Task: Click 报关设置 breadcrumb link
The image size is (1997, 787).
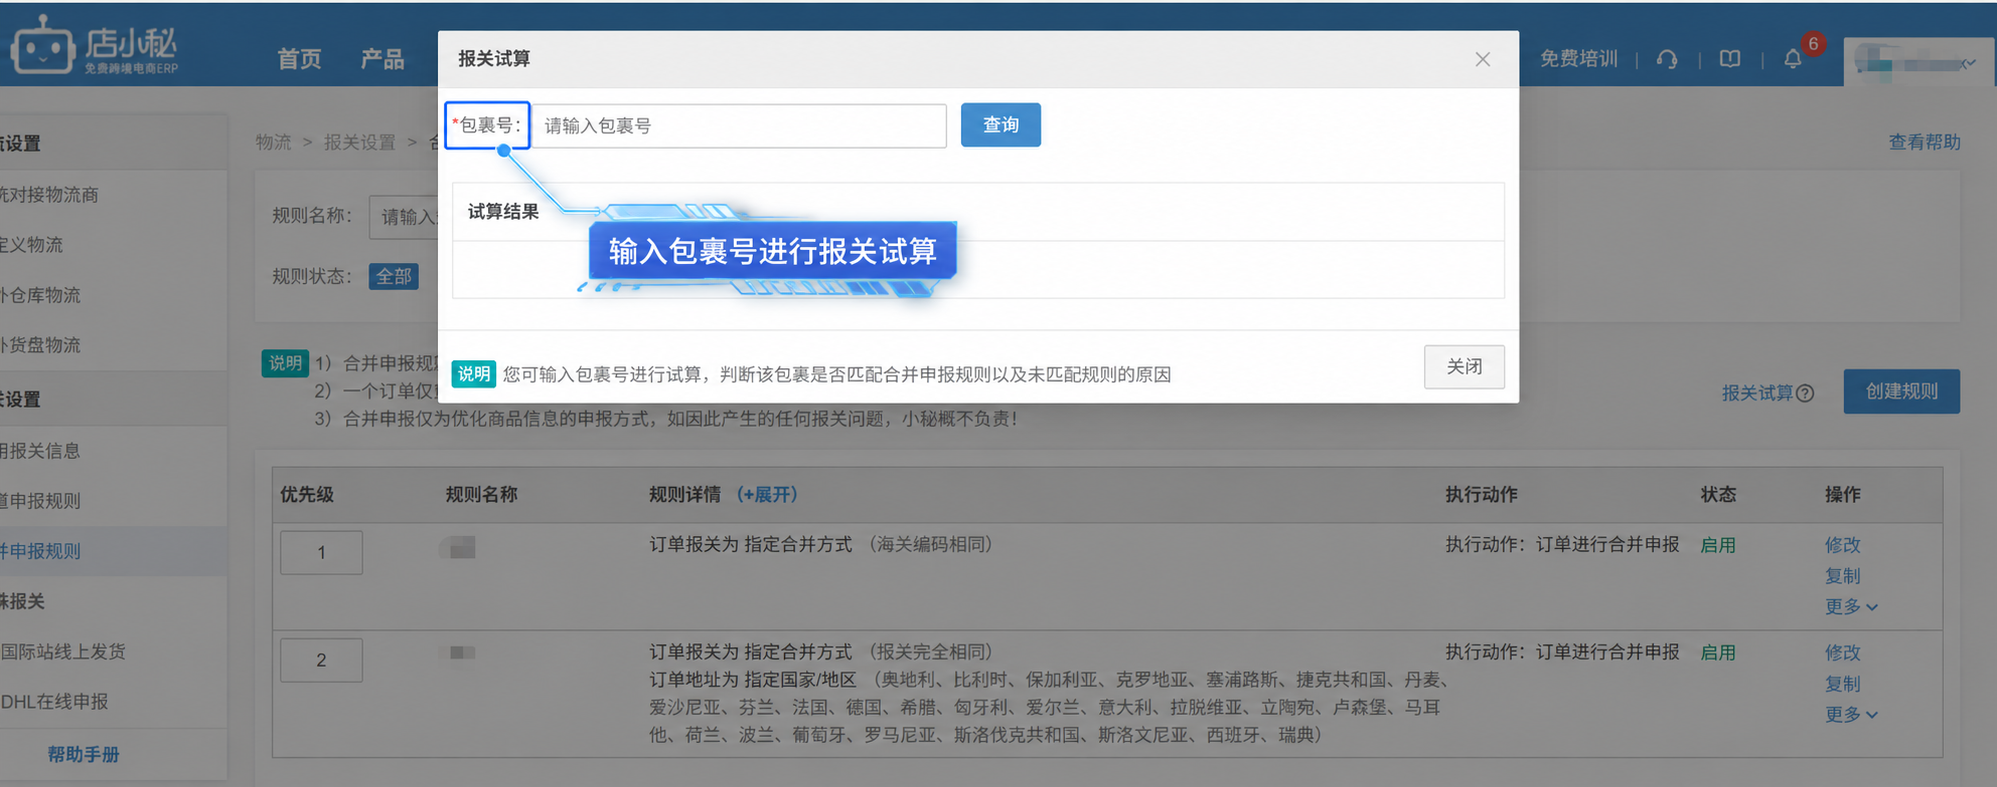Action: 359,142
